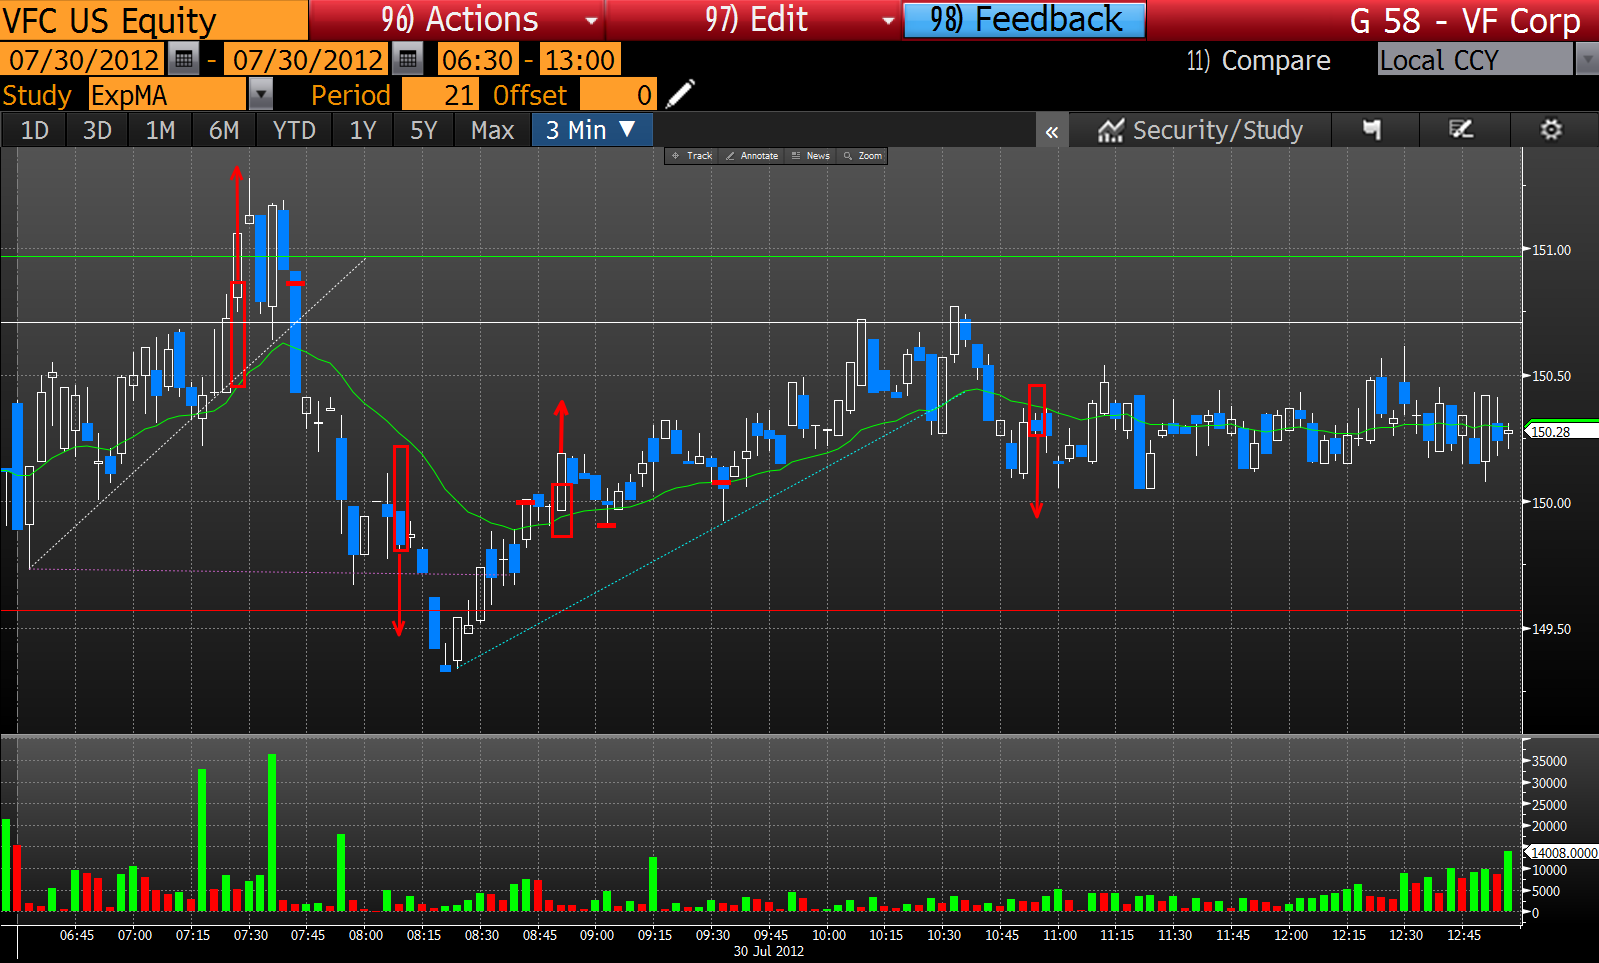Viewport: 1599px width, 963px height.
Task: Edit the Offset value 0
Action: (618, 95)
